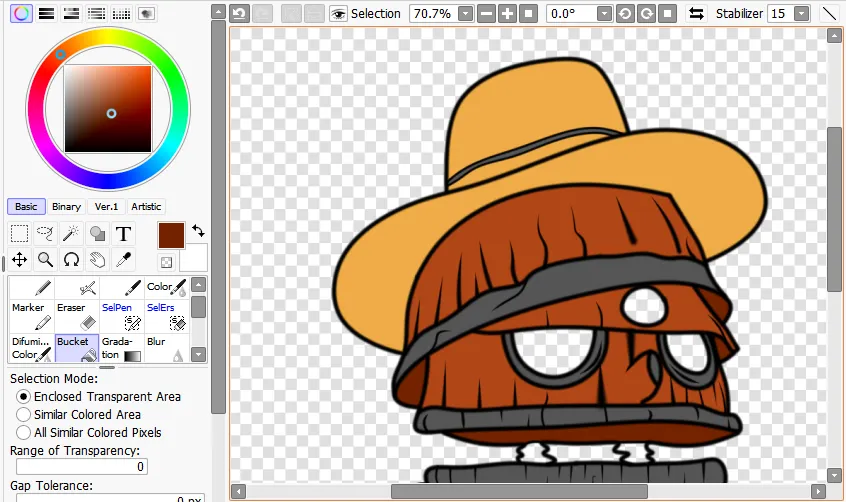Select the Pencil brush tool
Screen dimensions: 846x502
(x=31, y=287)
